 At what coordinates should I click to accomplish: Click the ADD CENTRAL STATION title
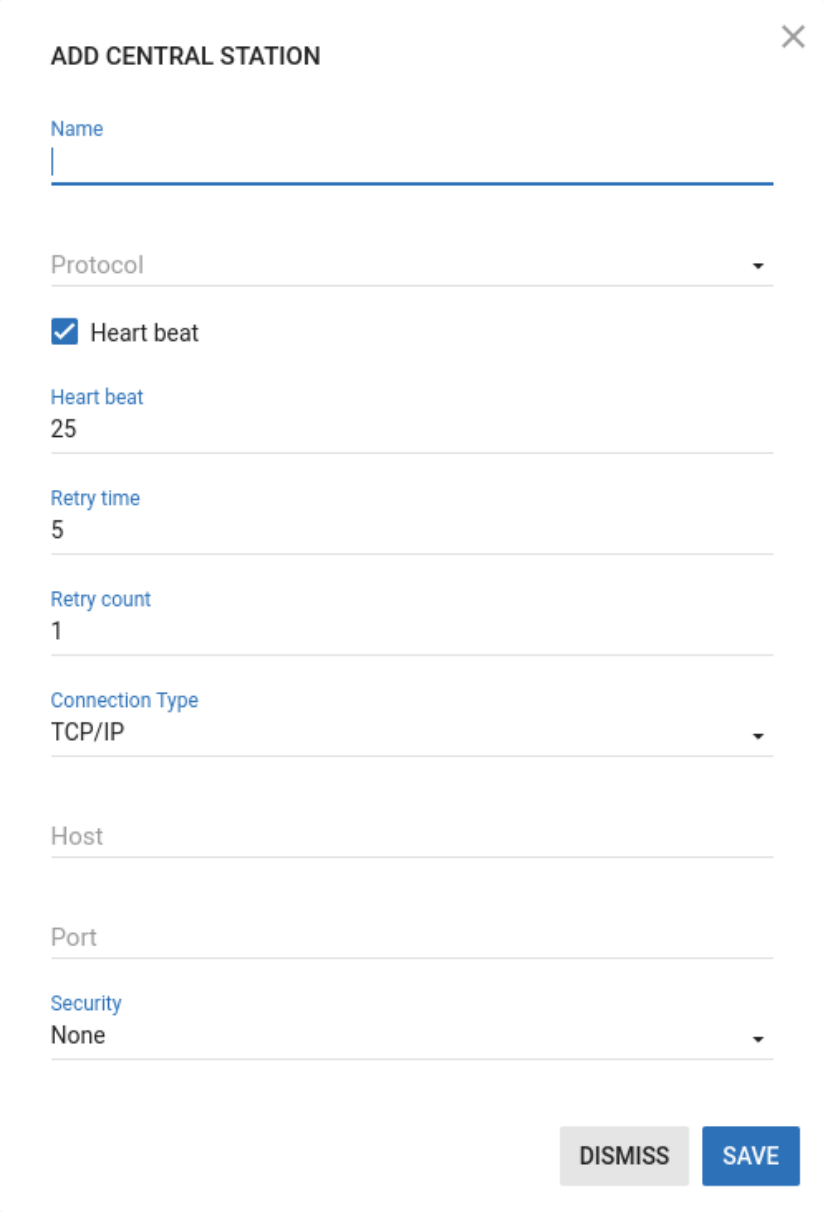(185, 56)
